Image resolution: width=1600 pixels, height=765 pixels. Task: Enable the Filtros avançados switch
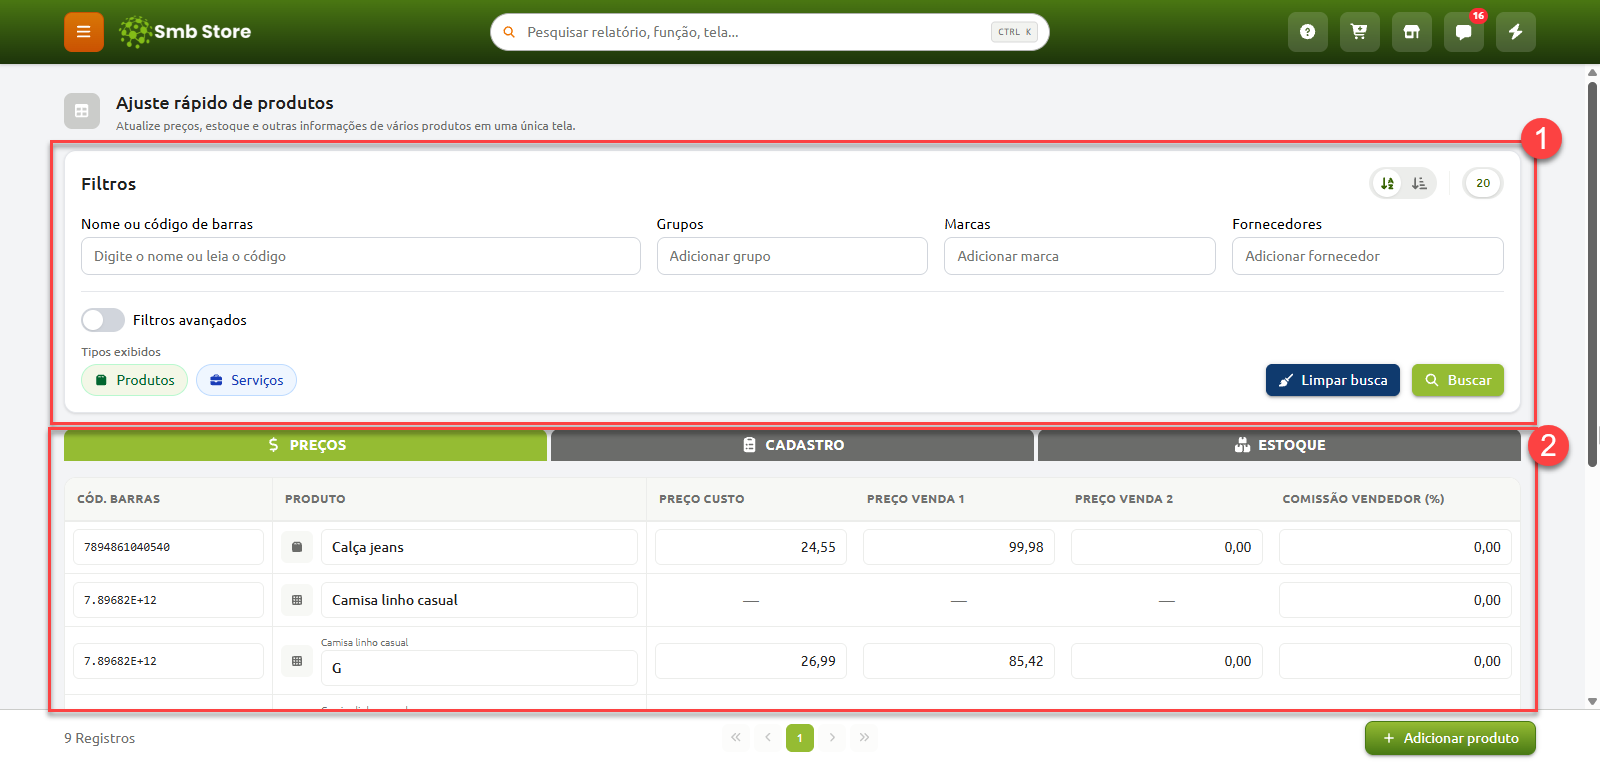click(103, 320)
